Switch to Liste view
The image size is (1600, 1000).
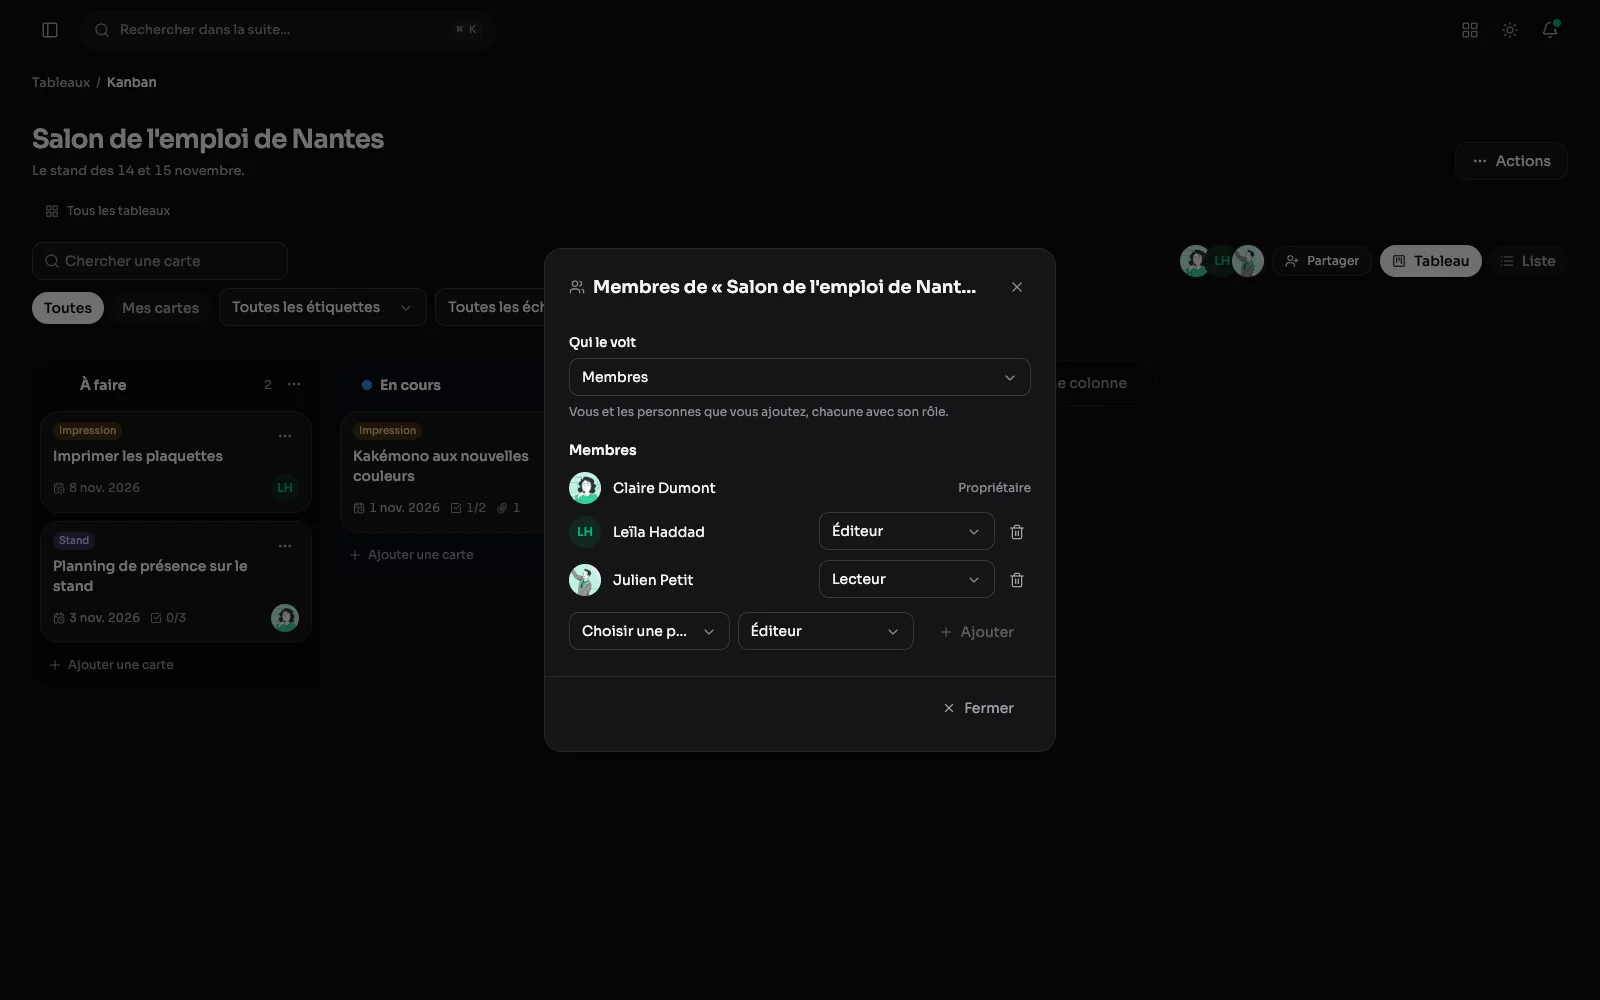[1527, 261]
